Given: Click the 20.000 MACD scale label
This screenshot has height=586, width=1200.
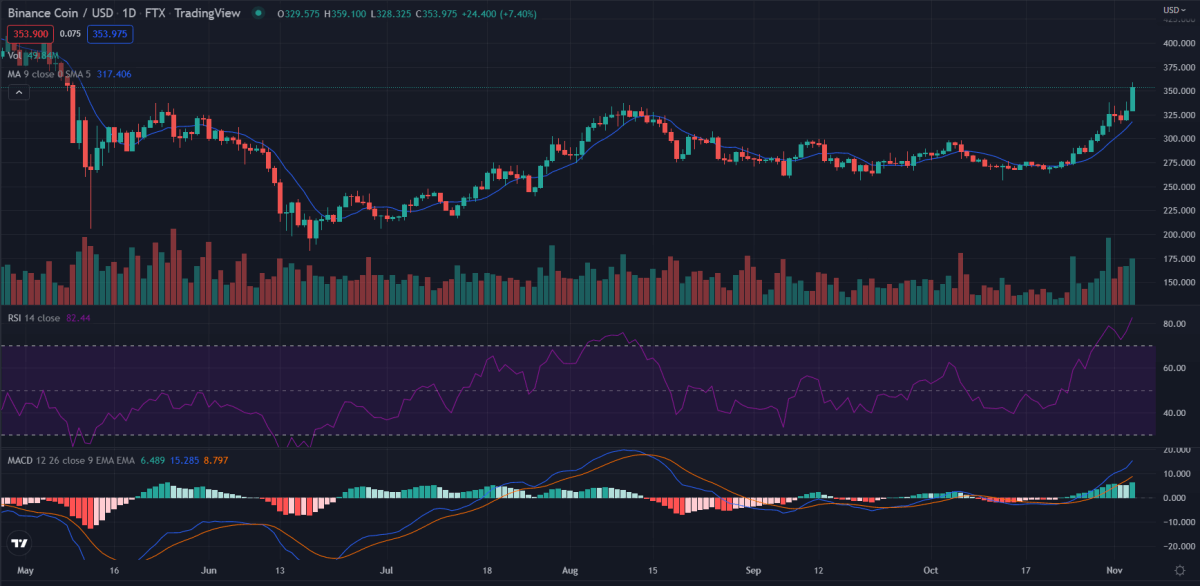Looking at the screenshot, I should pos(1178,449).
